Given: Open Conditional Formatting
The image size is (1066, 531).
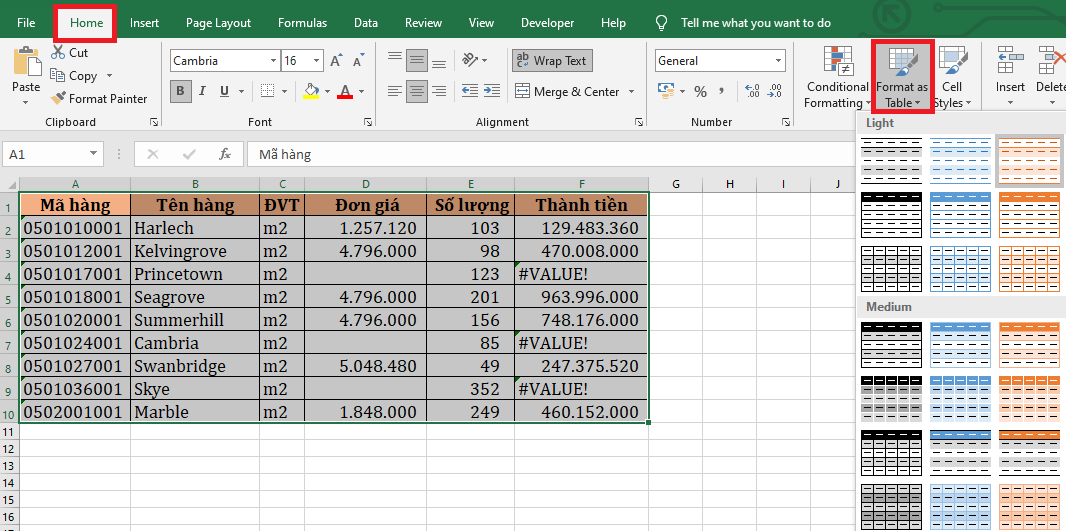Looking at the screenshot, I should [837, 77].
